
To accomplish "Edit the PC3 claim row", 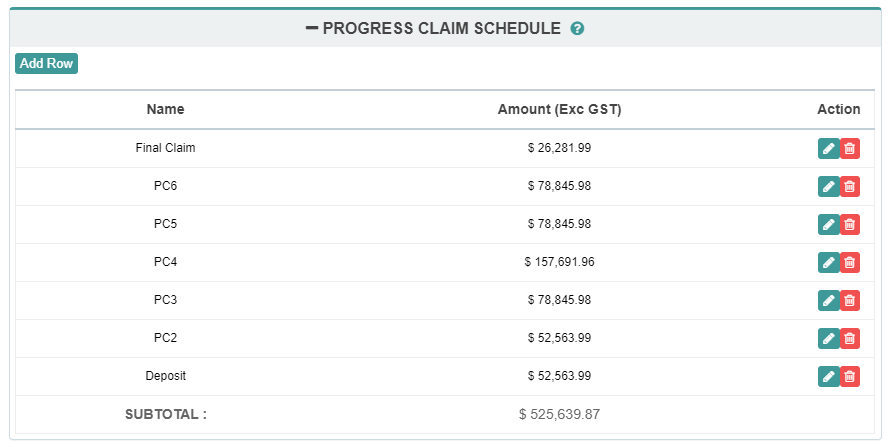I will pyautogui.click(x=828, y=300).
